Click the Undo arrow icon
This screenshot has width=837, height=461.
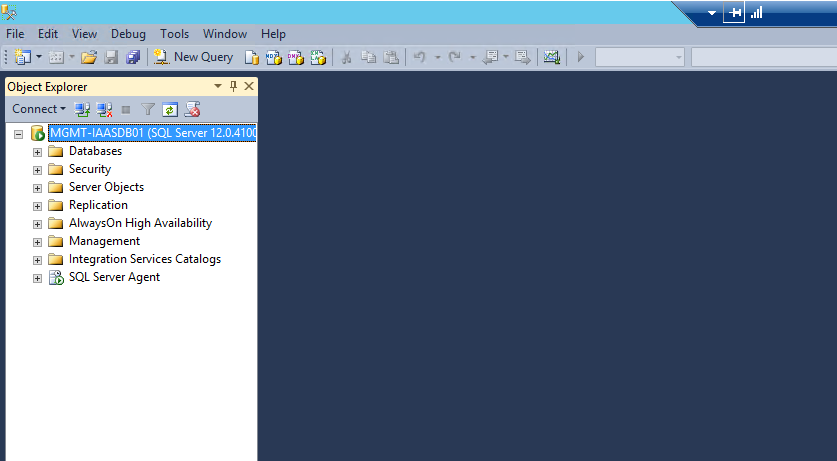point(420,57)
